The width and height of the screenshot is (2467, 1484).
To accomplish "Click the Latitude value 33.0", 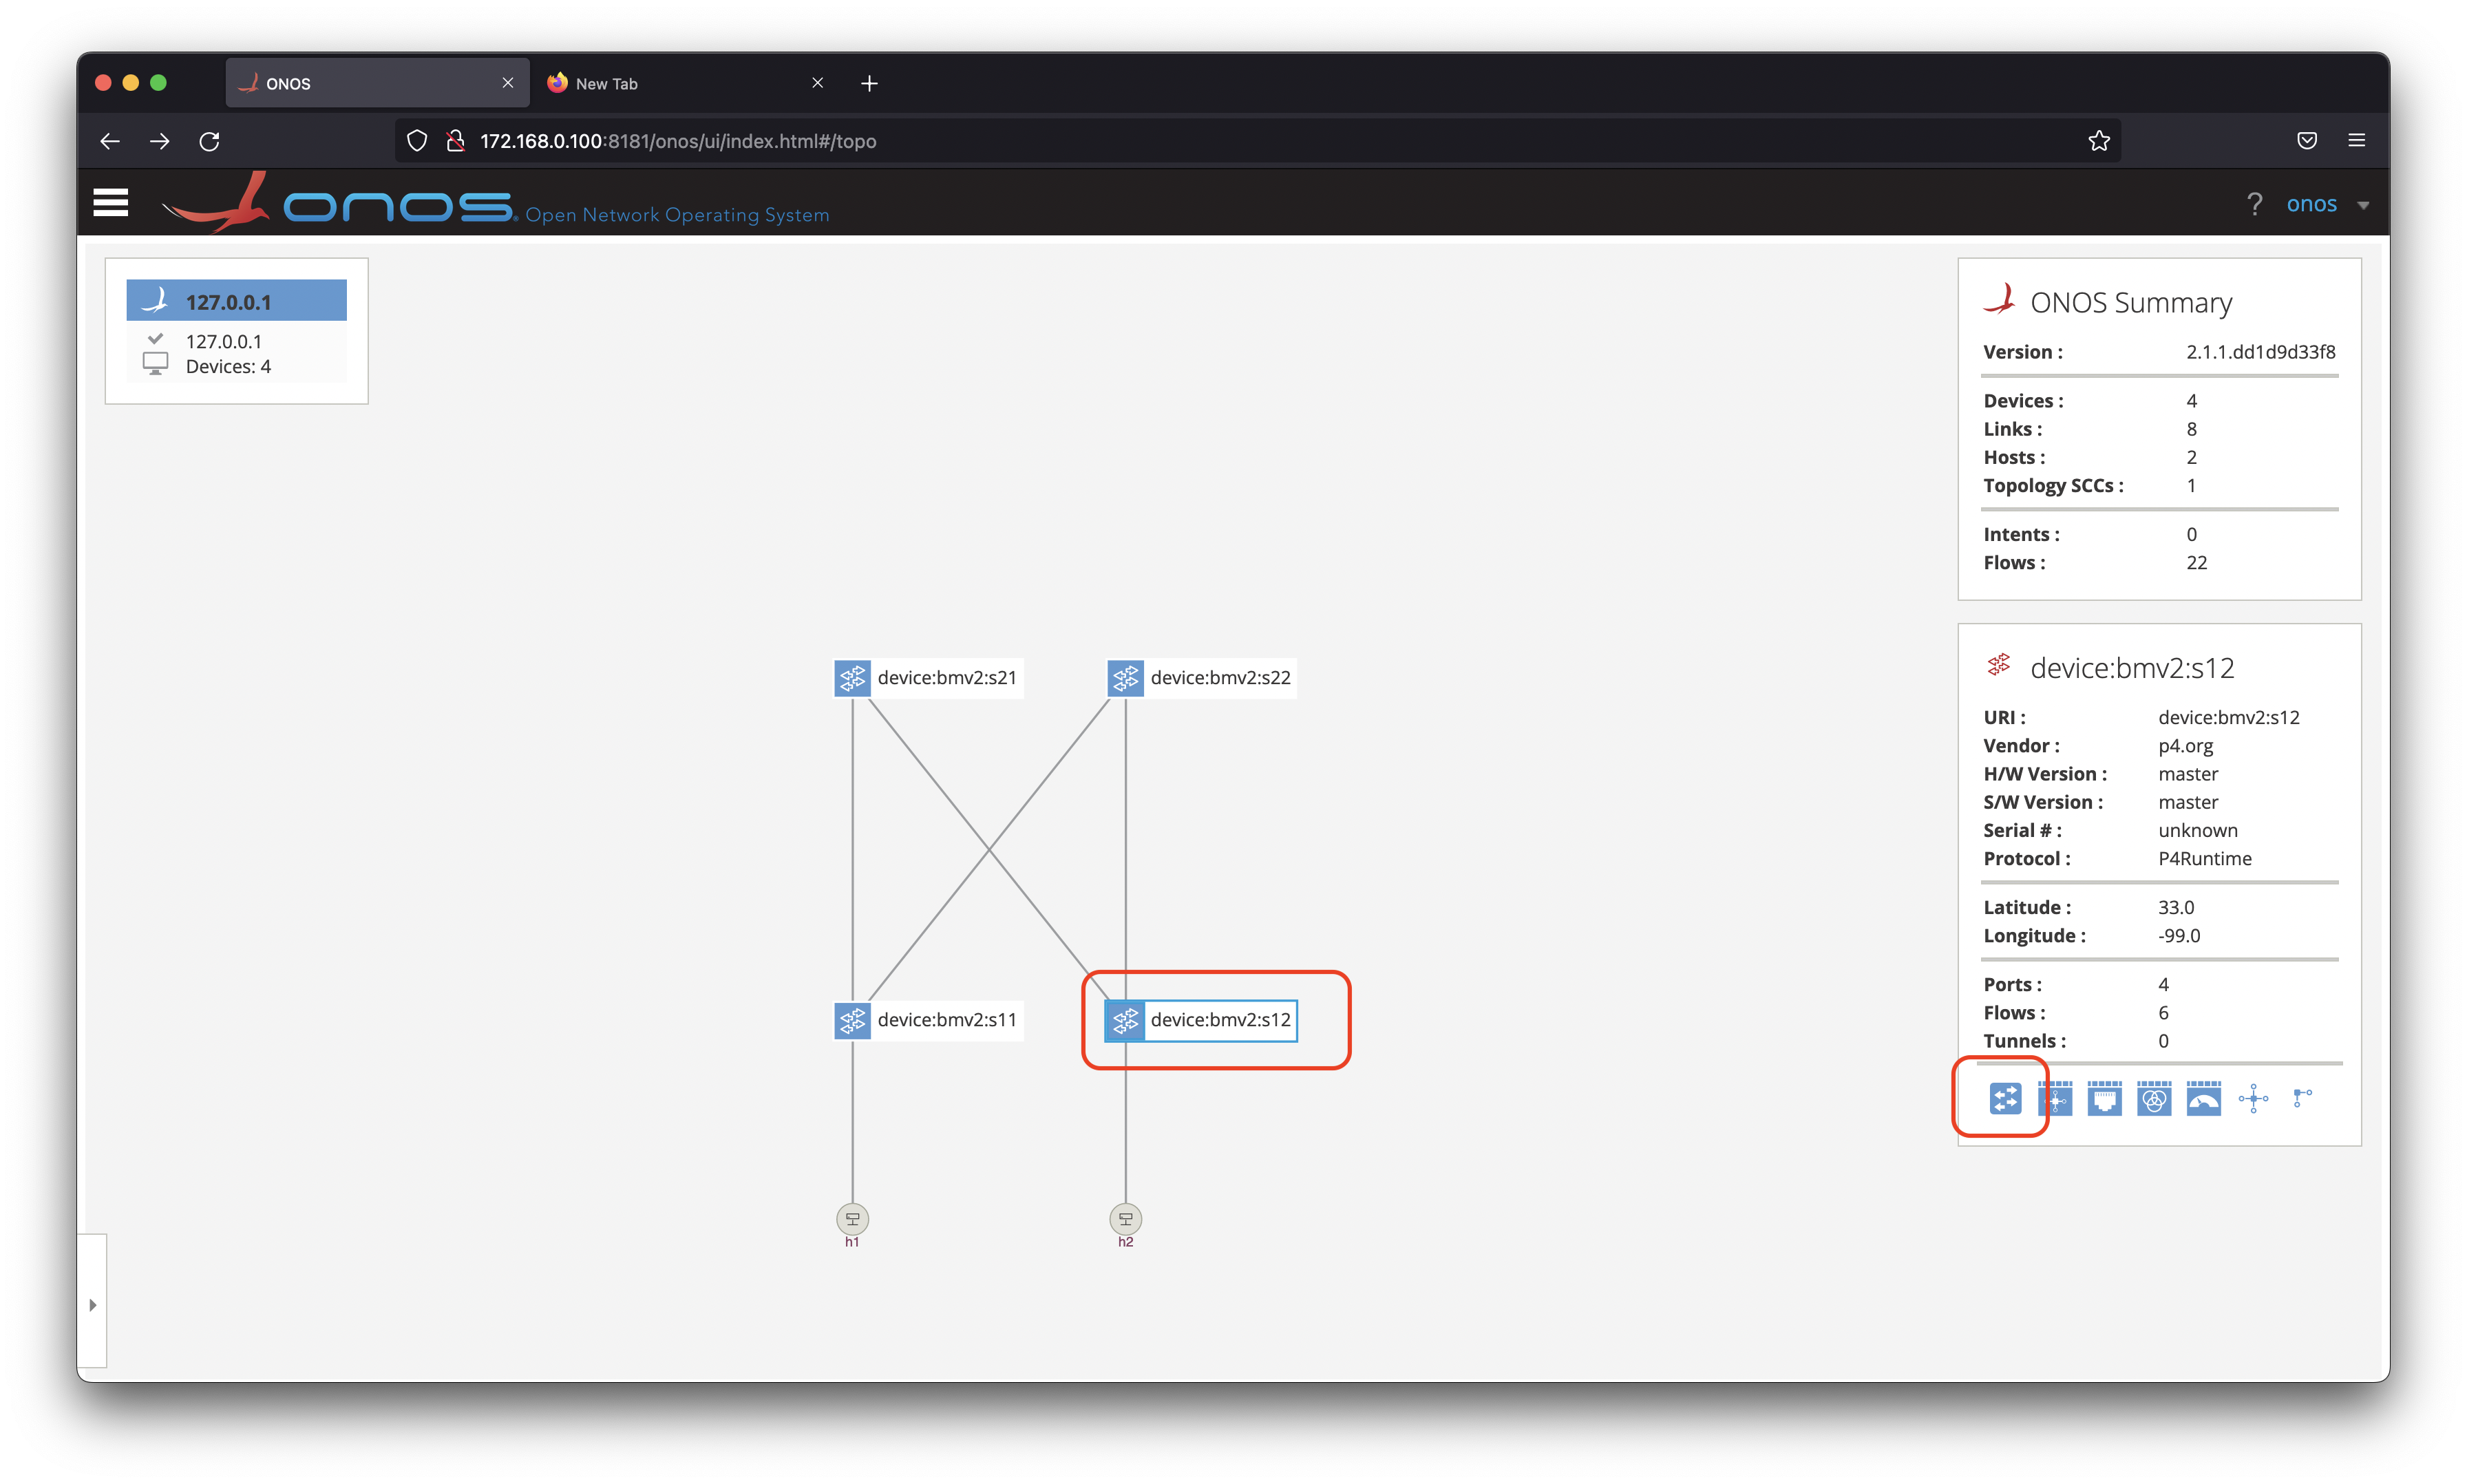I will coord(2175,908).
